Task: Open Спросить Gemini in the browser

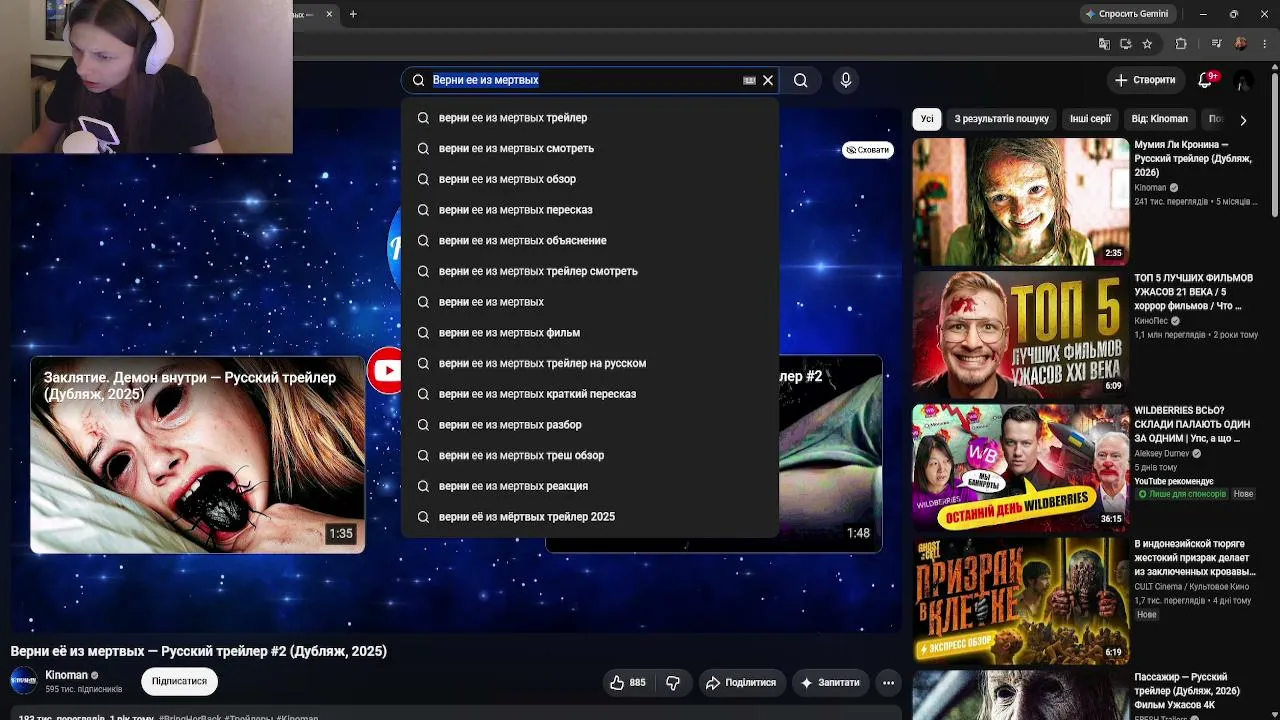Action: [1127, 14]
